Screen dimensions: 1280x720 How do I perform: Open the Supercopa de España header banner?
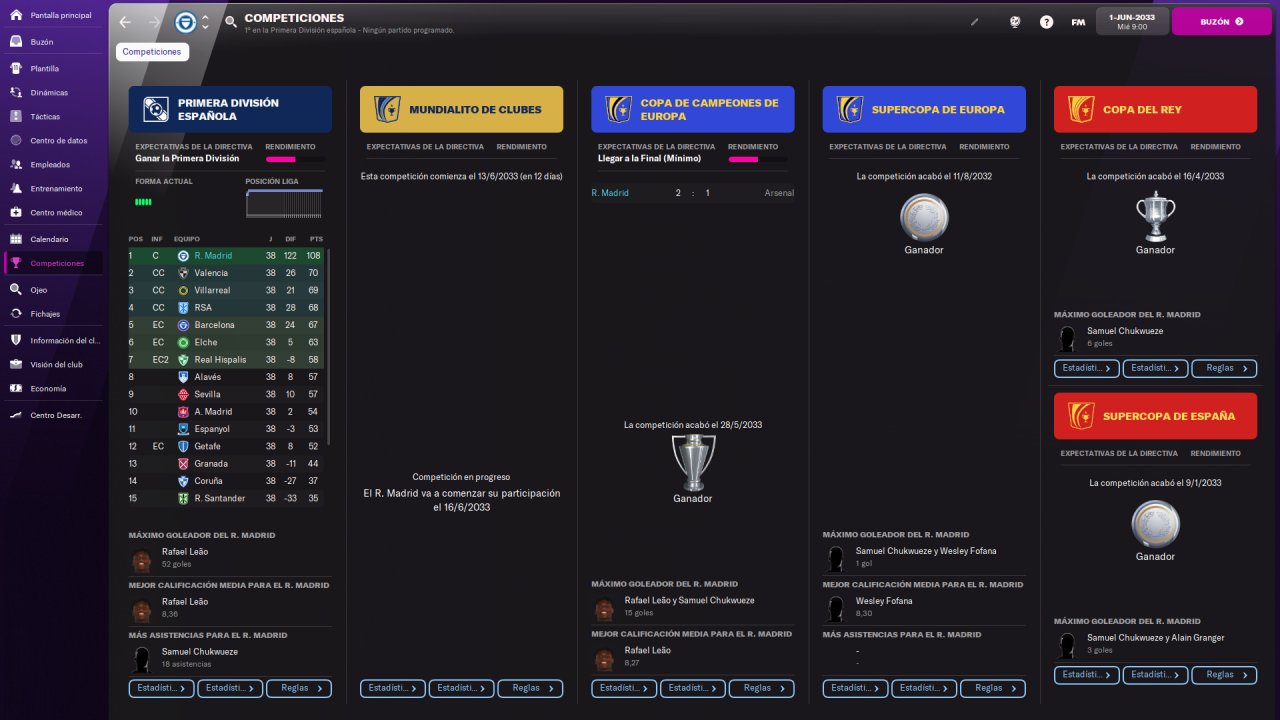pos(1155,416)
